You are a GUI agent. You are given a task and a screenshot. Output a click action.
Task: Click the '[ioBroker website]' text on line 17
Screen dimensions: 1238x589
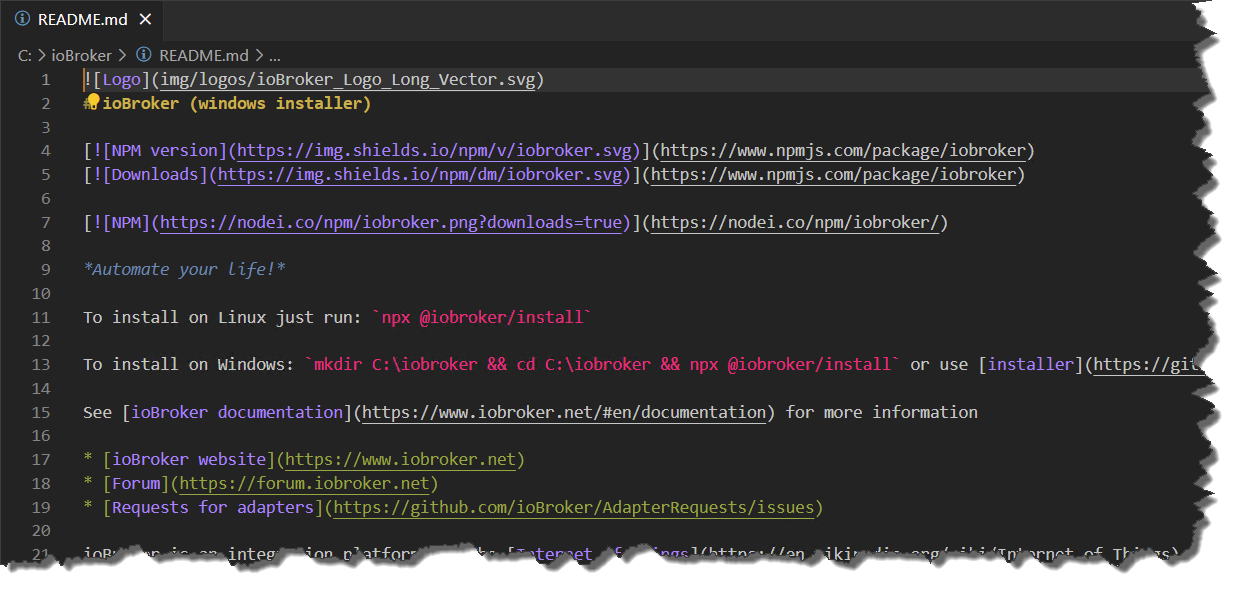point(189,460)
